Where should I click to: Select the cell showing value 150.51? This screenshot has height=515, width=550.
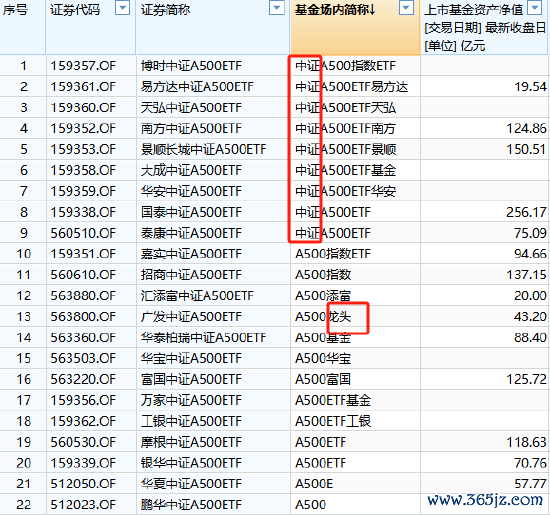484,149
